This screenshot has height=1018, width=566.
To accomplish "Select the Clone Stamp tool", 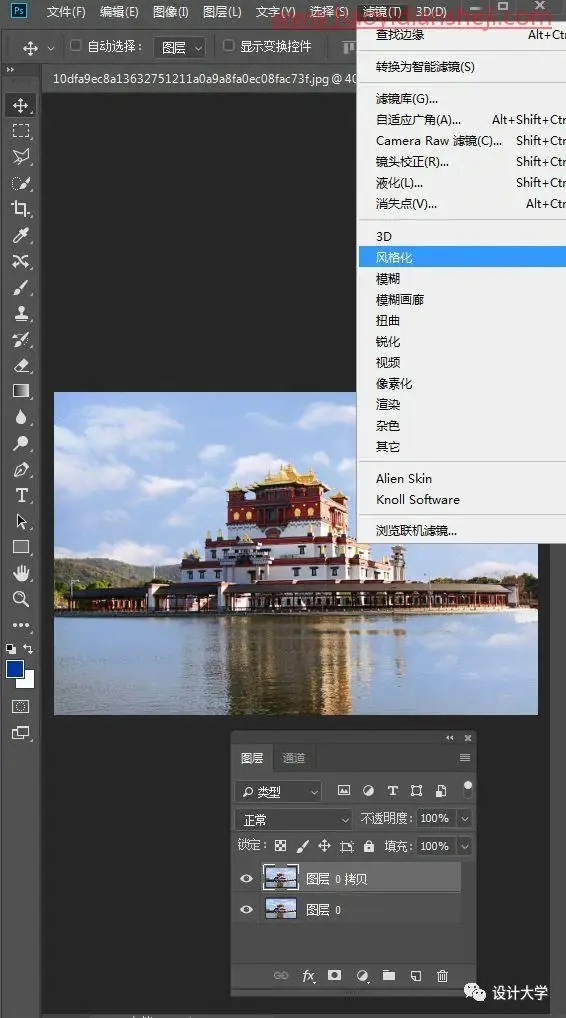I will point(21,313).
